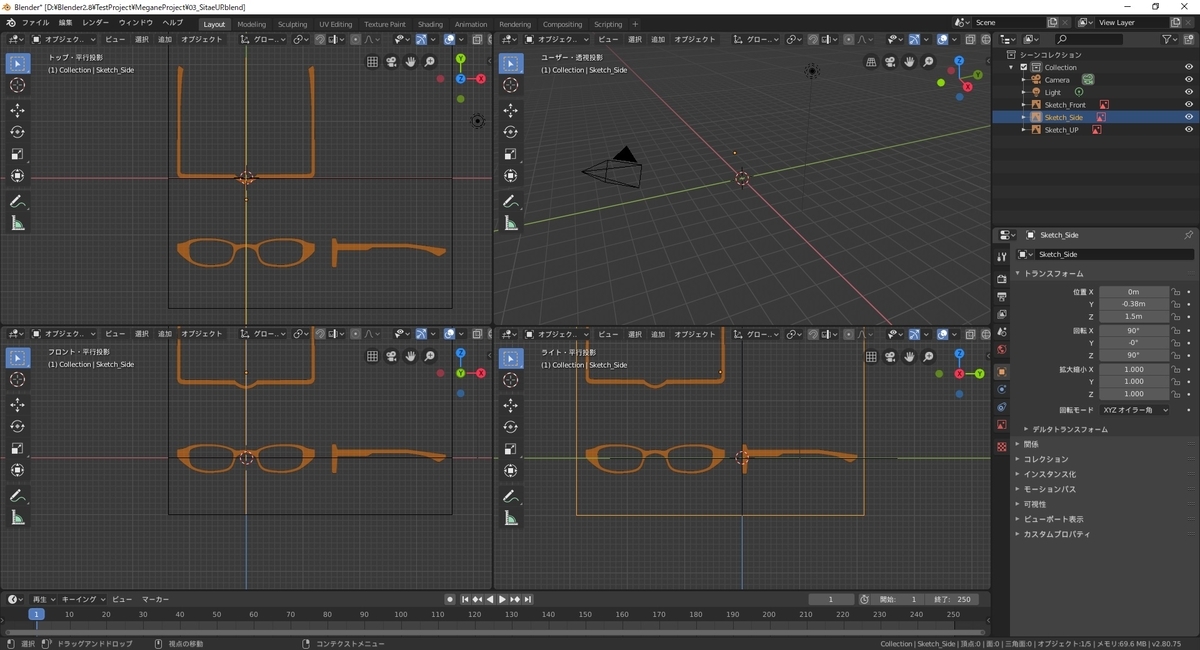The width and height of the screenshot is (1200, 650).
Task: Hide Sketch_UP in outliner
Action: click(1189, 129)
